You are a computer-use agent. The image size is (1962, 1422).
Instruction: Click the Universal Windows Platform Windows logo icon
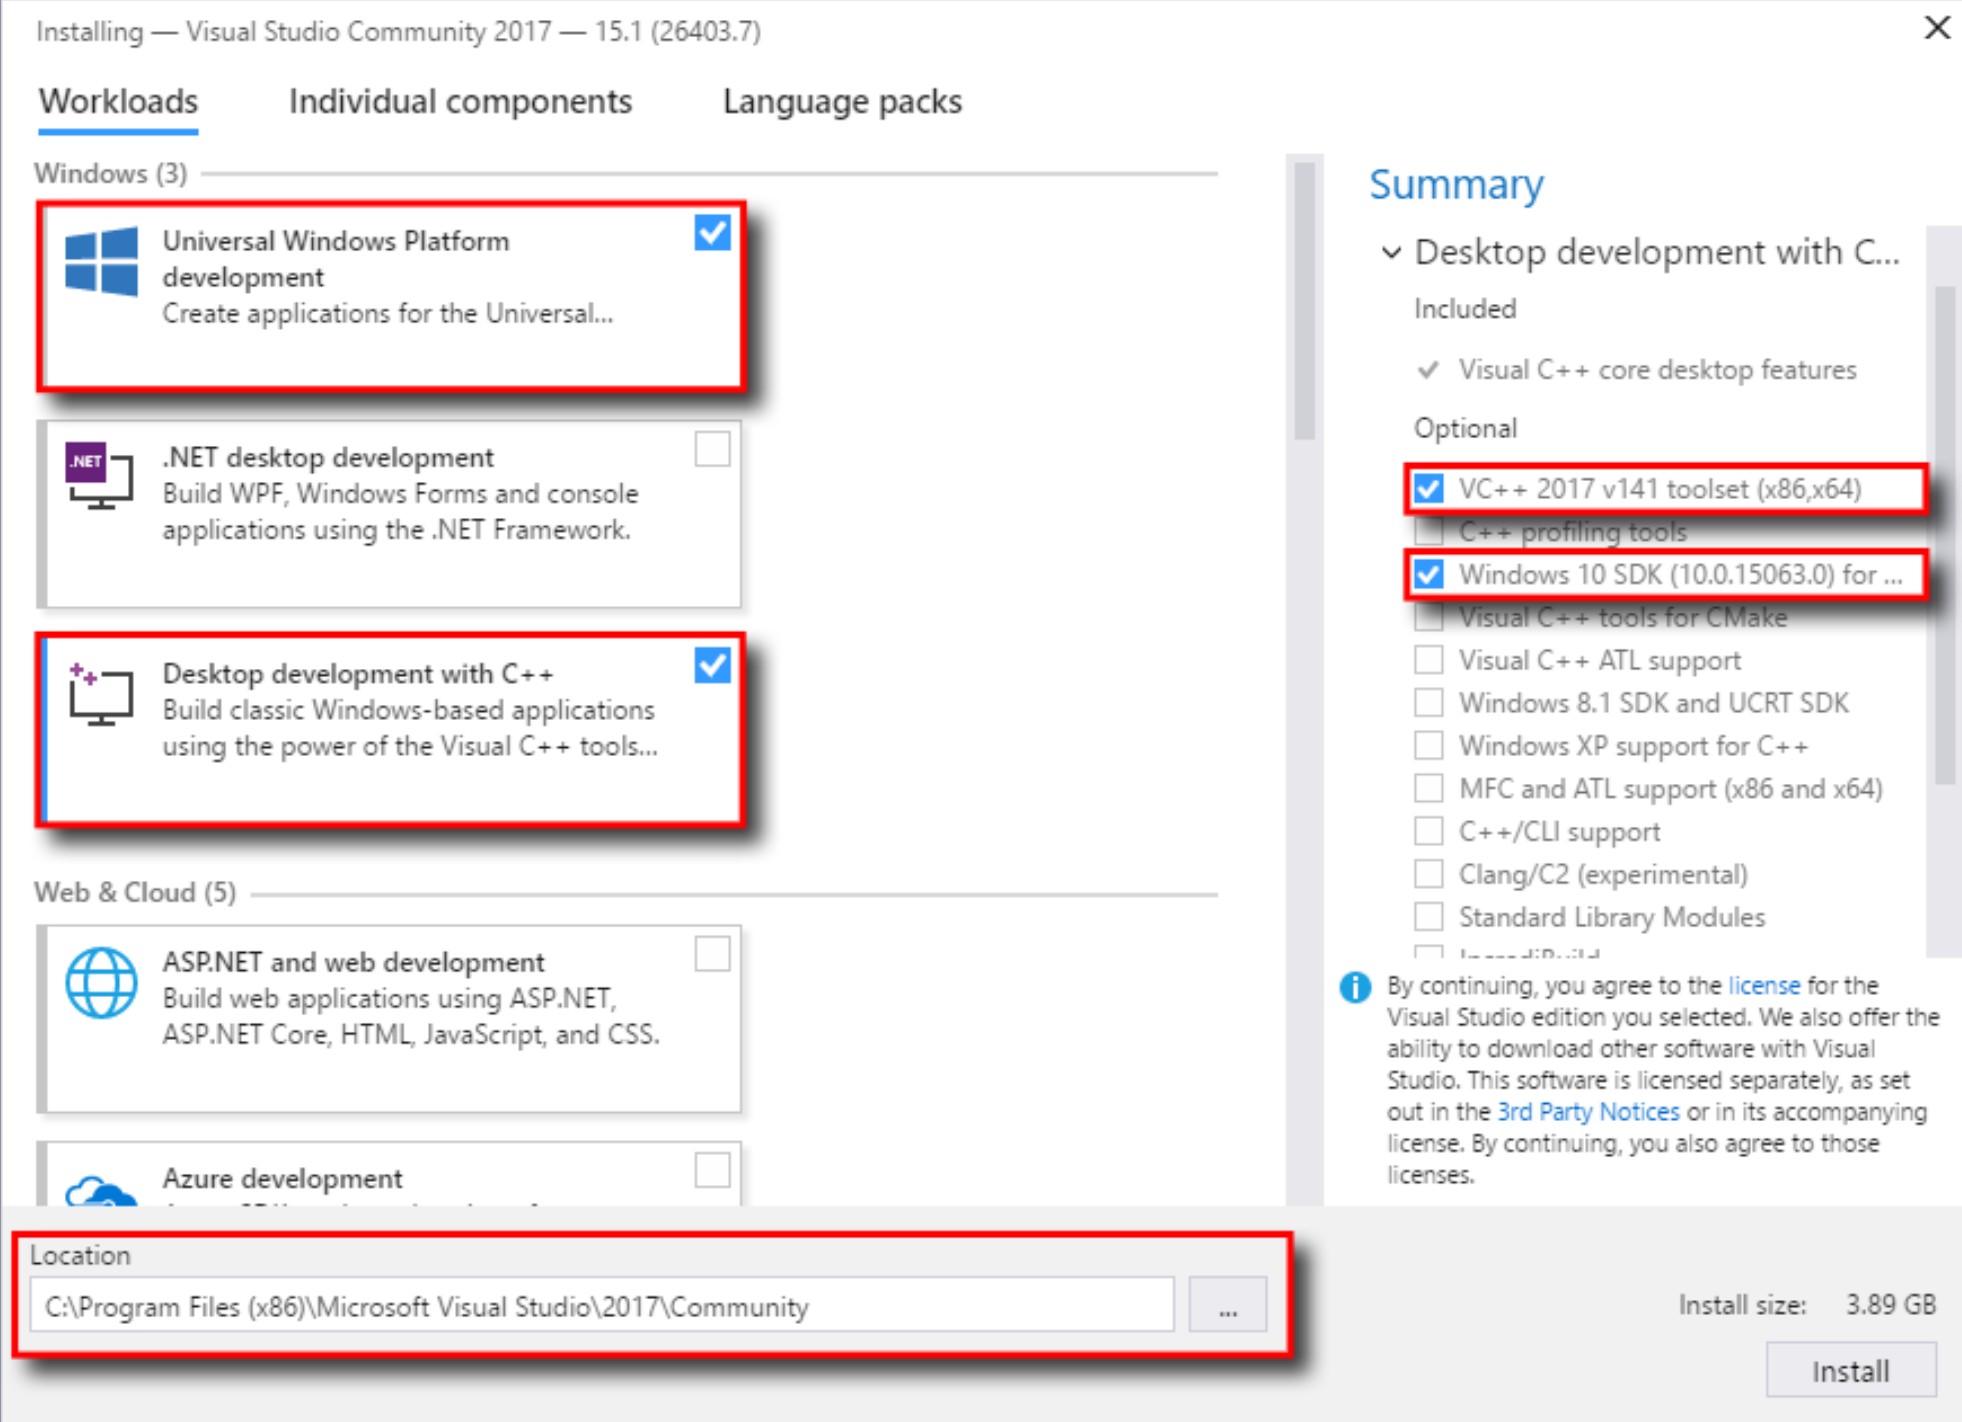pos(101,261)
